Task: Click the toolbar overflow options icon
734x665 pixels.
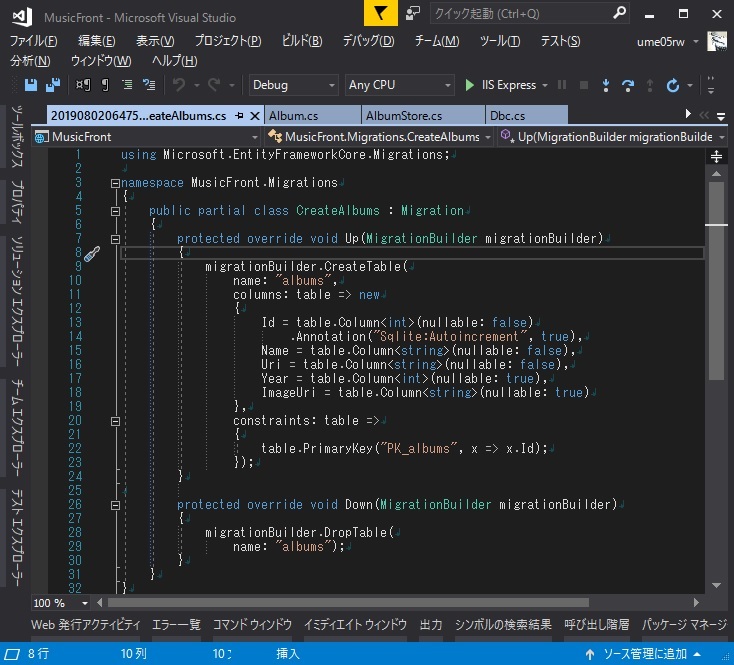Action: click(x=711, y=85)
